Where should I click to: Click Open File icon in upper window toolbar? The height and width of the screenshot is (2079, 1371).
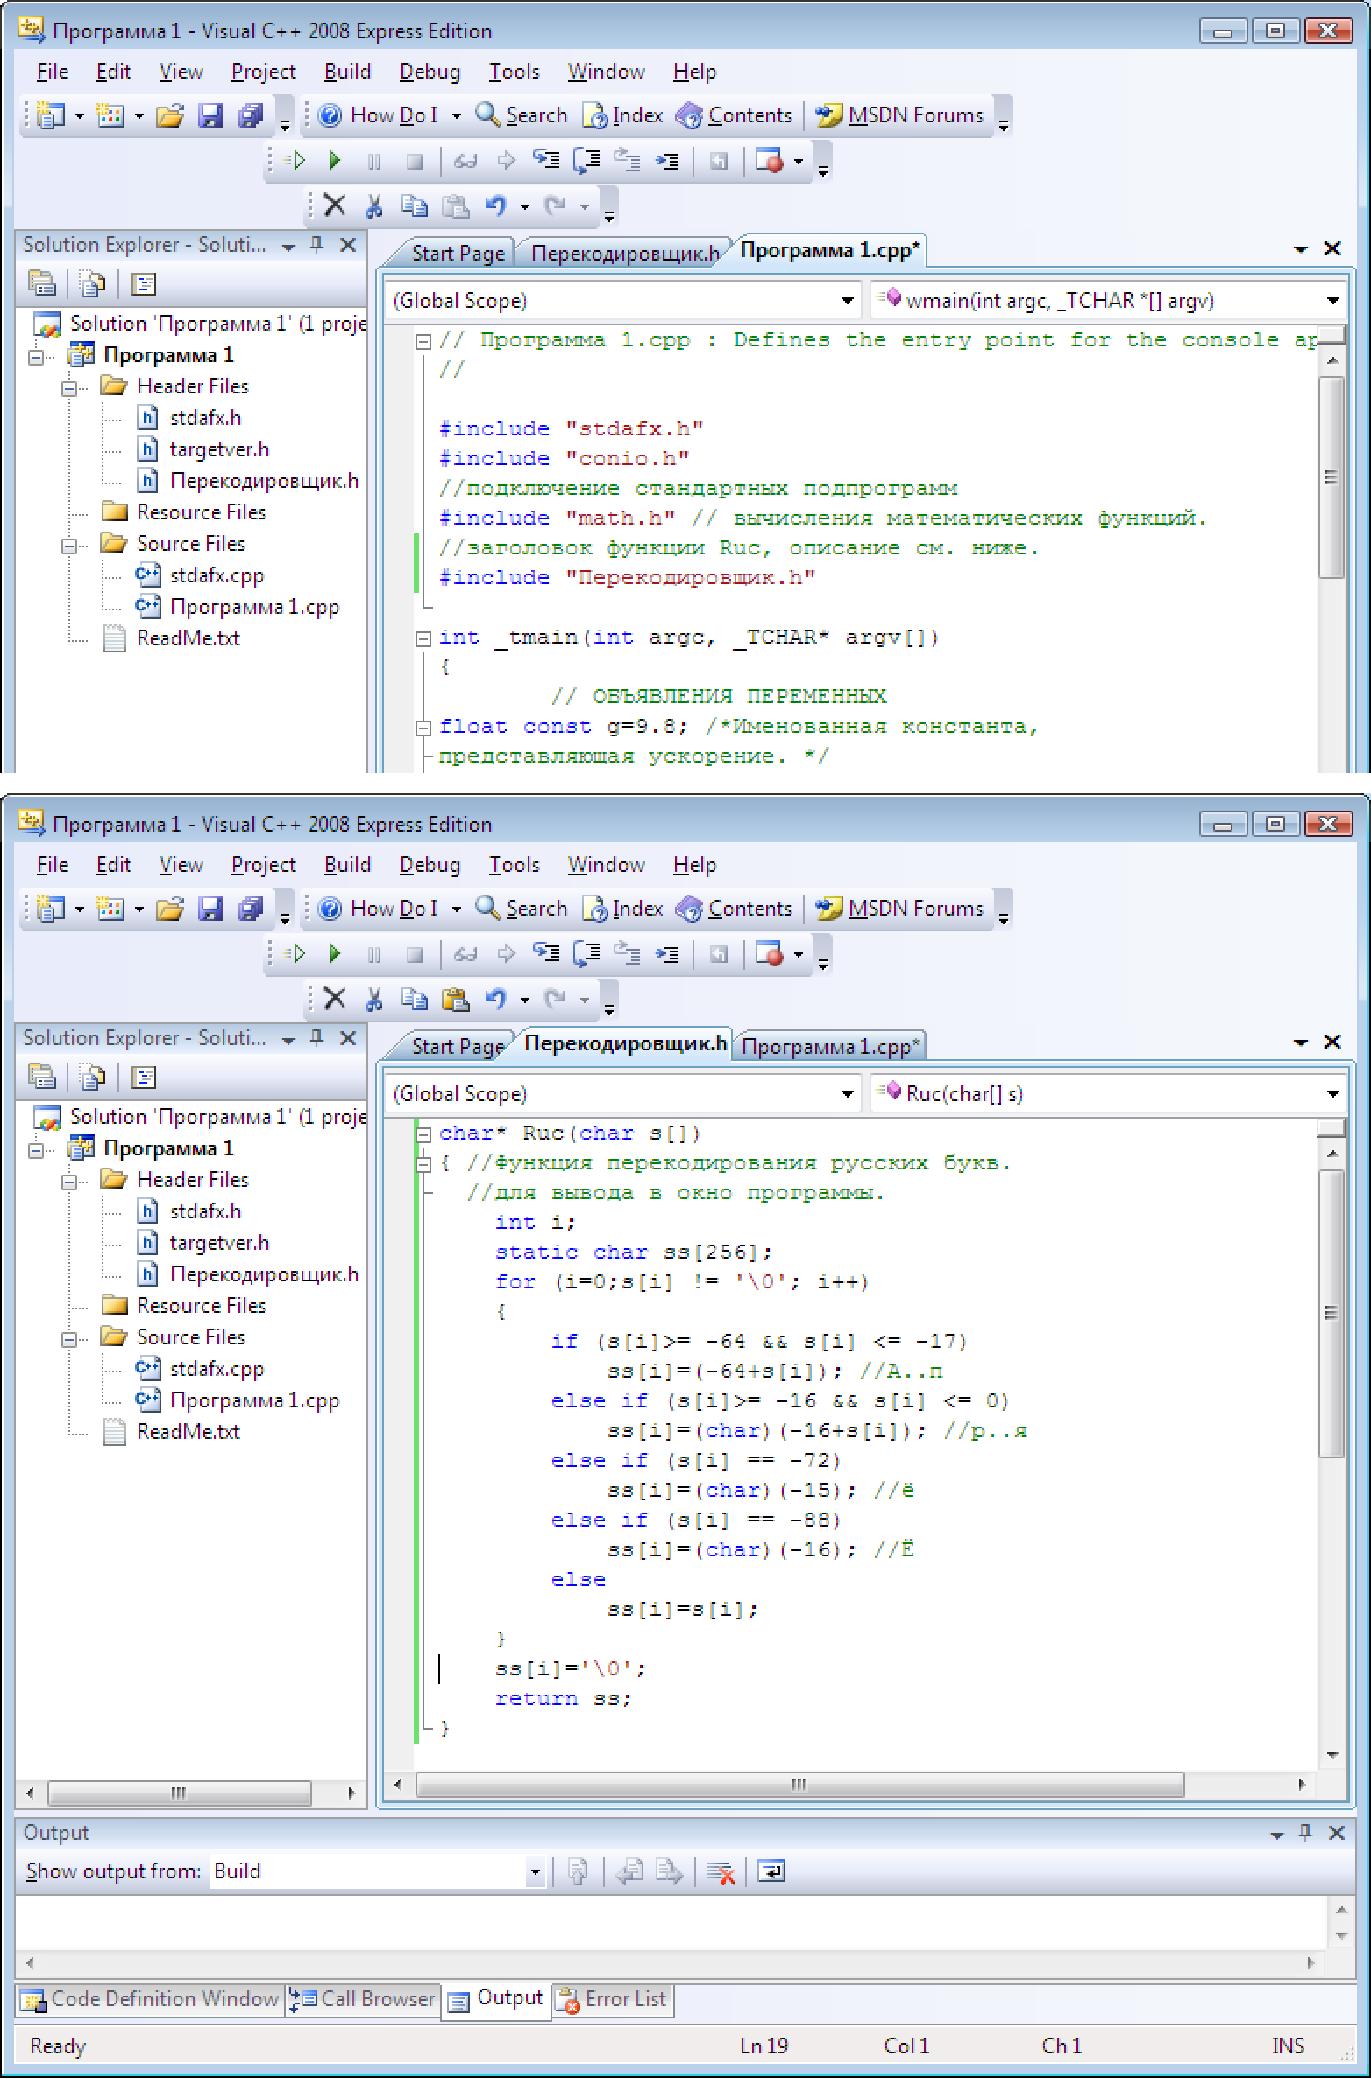[171, 116]
